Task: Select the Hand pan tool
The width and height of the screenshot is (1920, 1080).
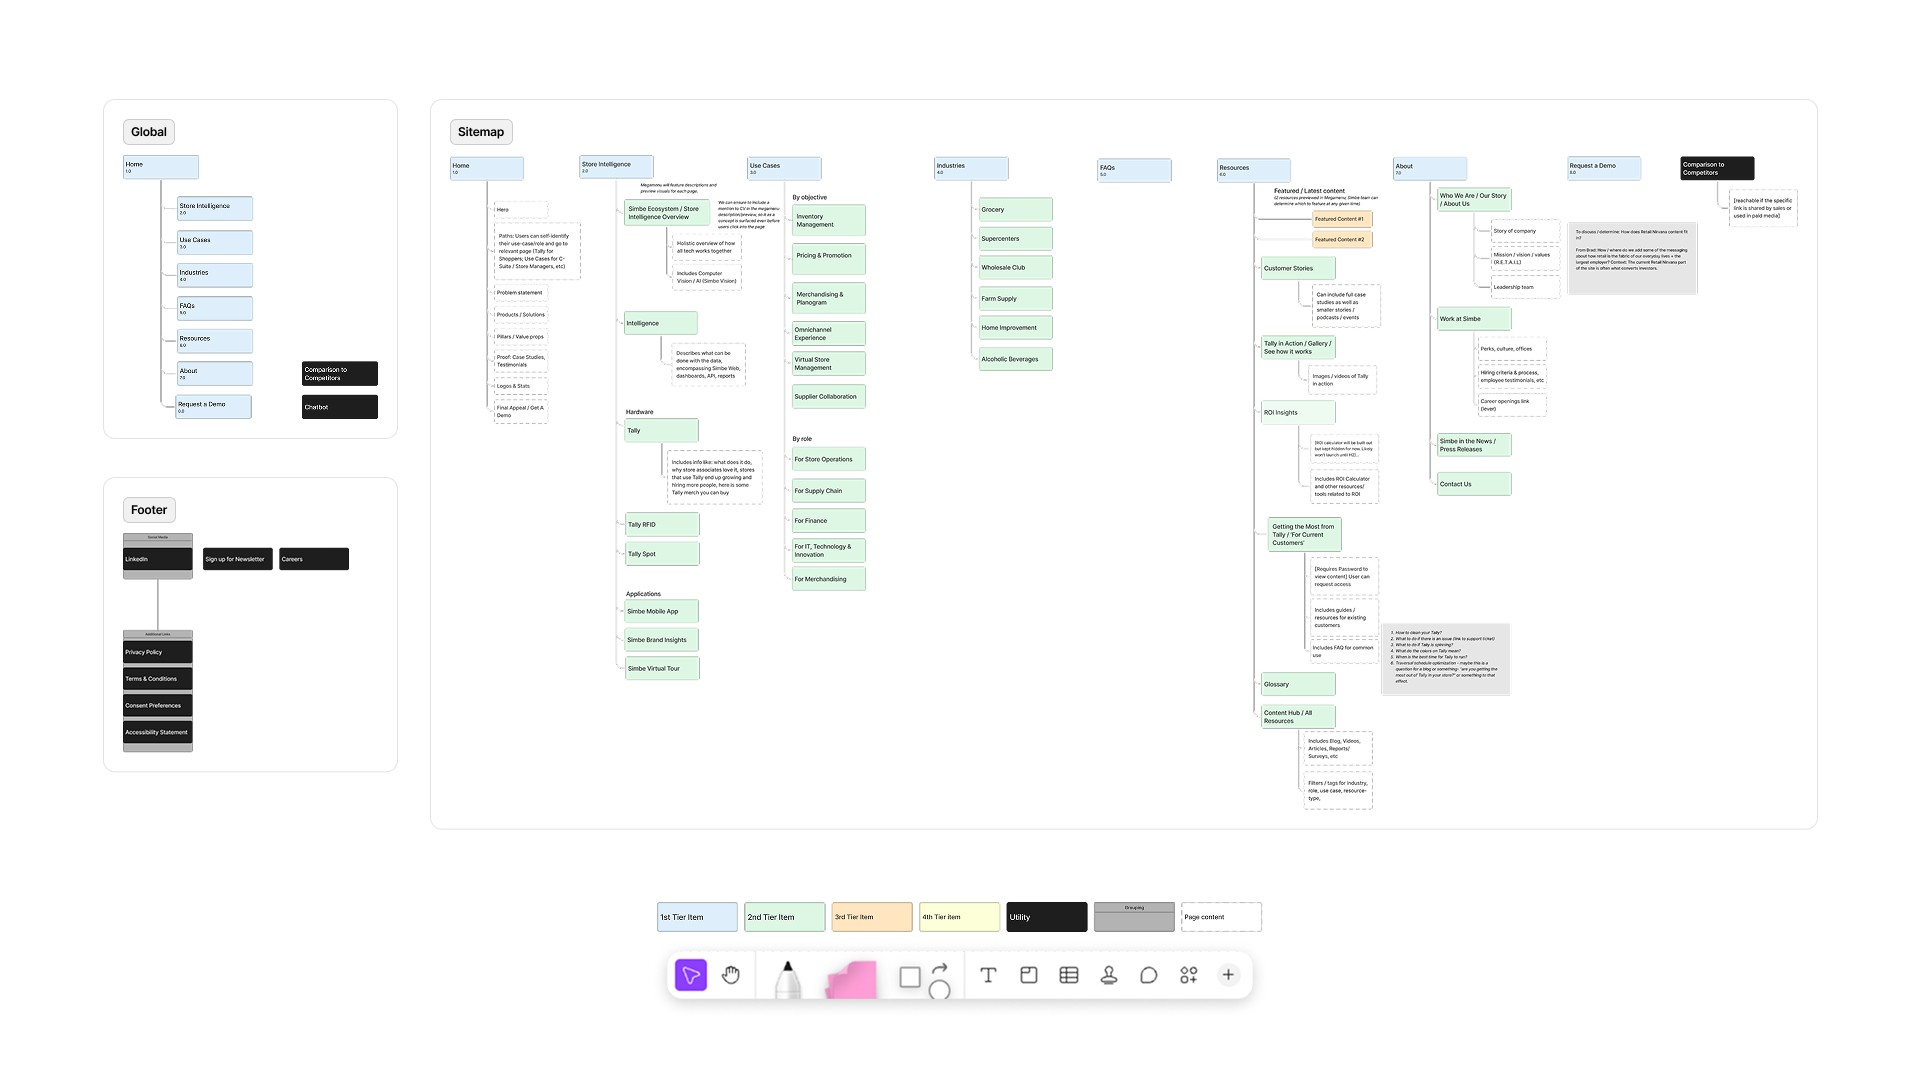Action: 731,975
